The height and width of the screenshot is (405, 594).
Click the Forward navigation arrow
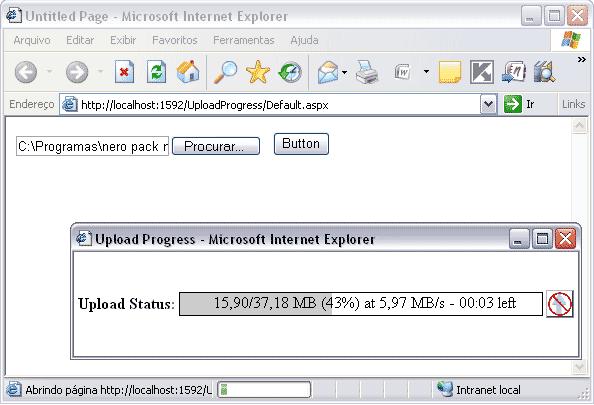tap(77, 72)
